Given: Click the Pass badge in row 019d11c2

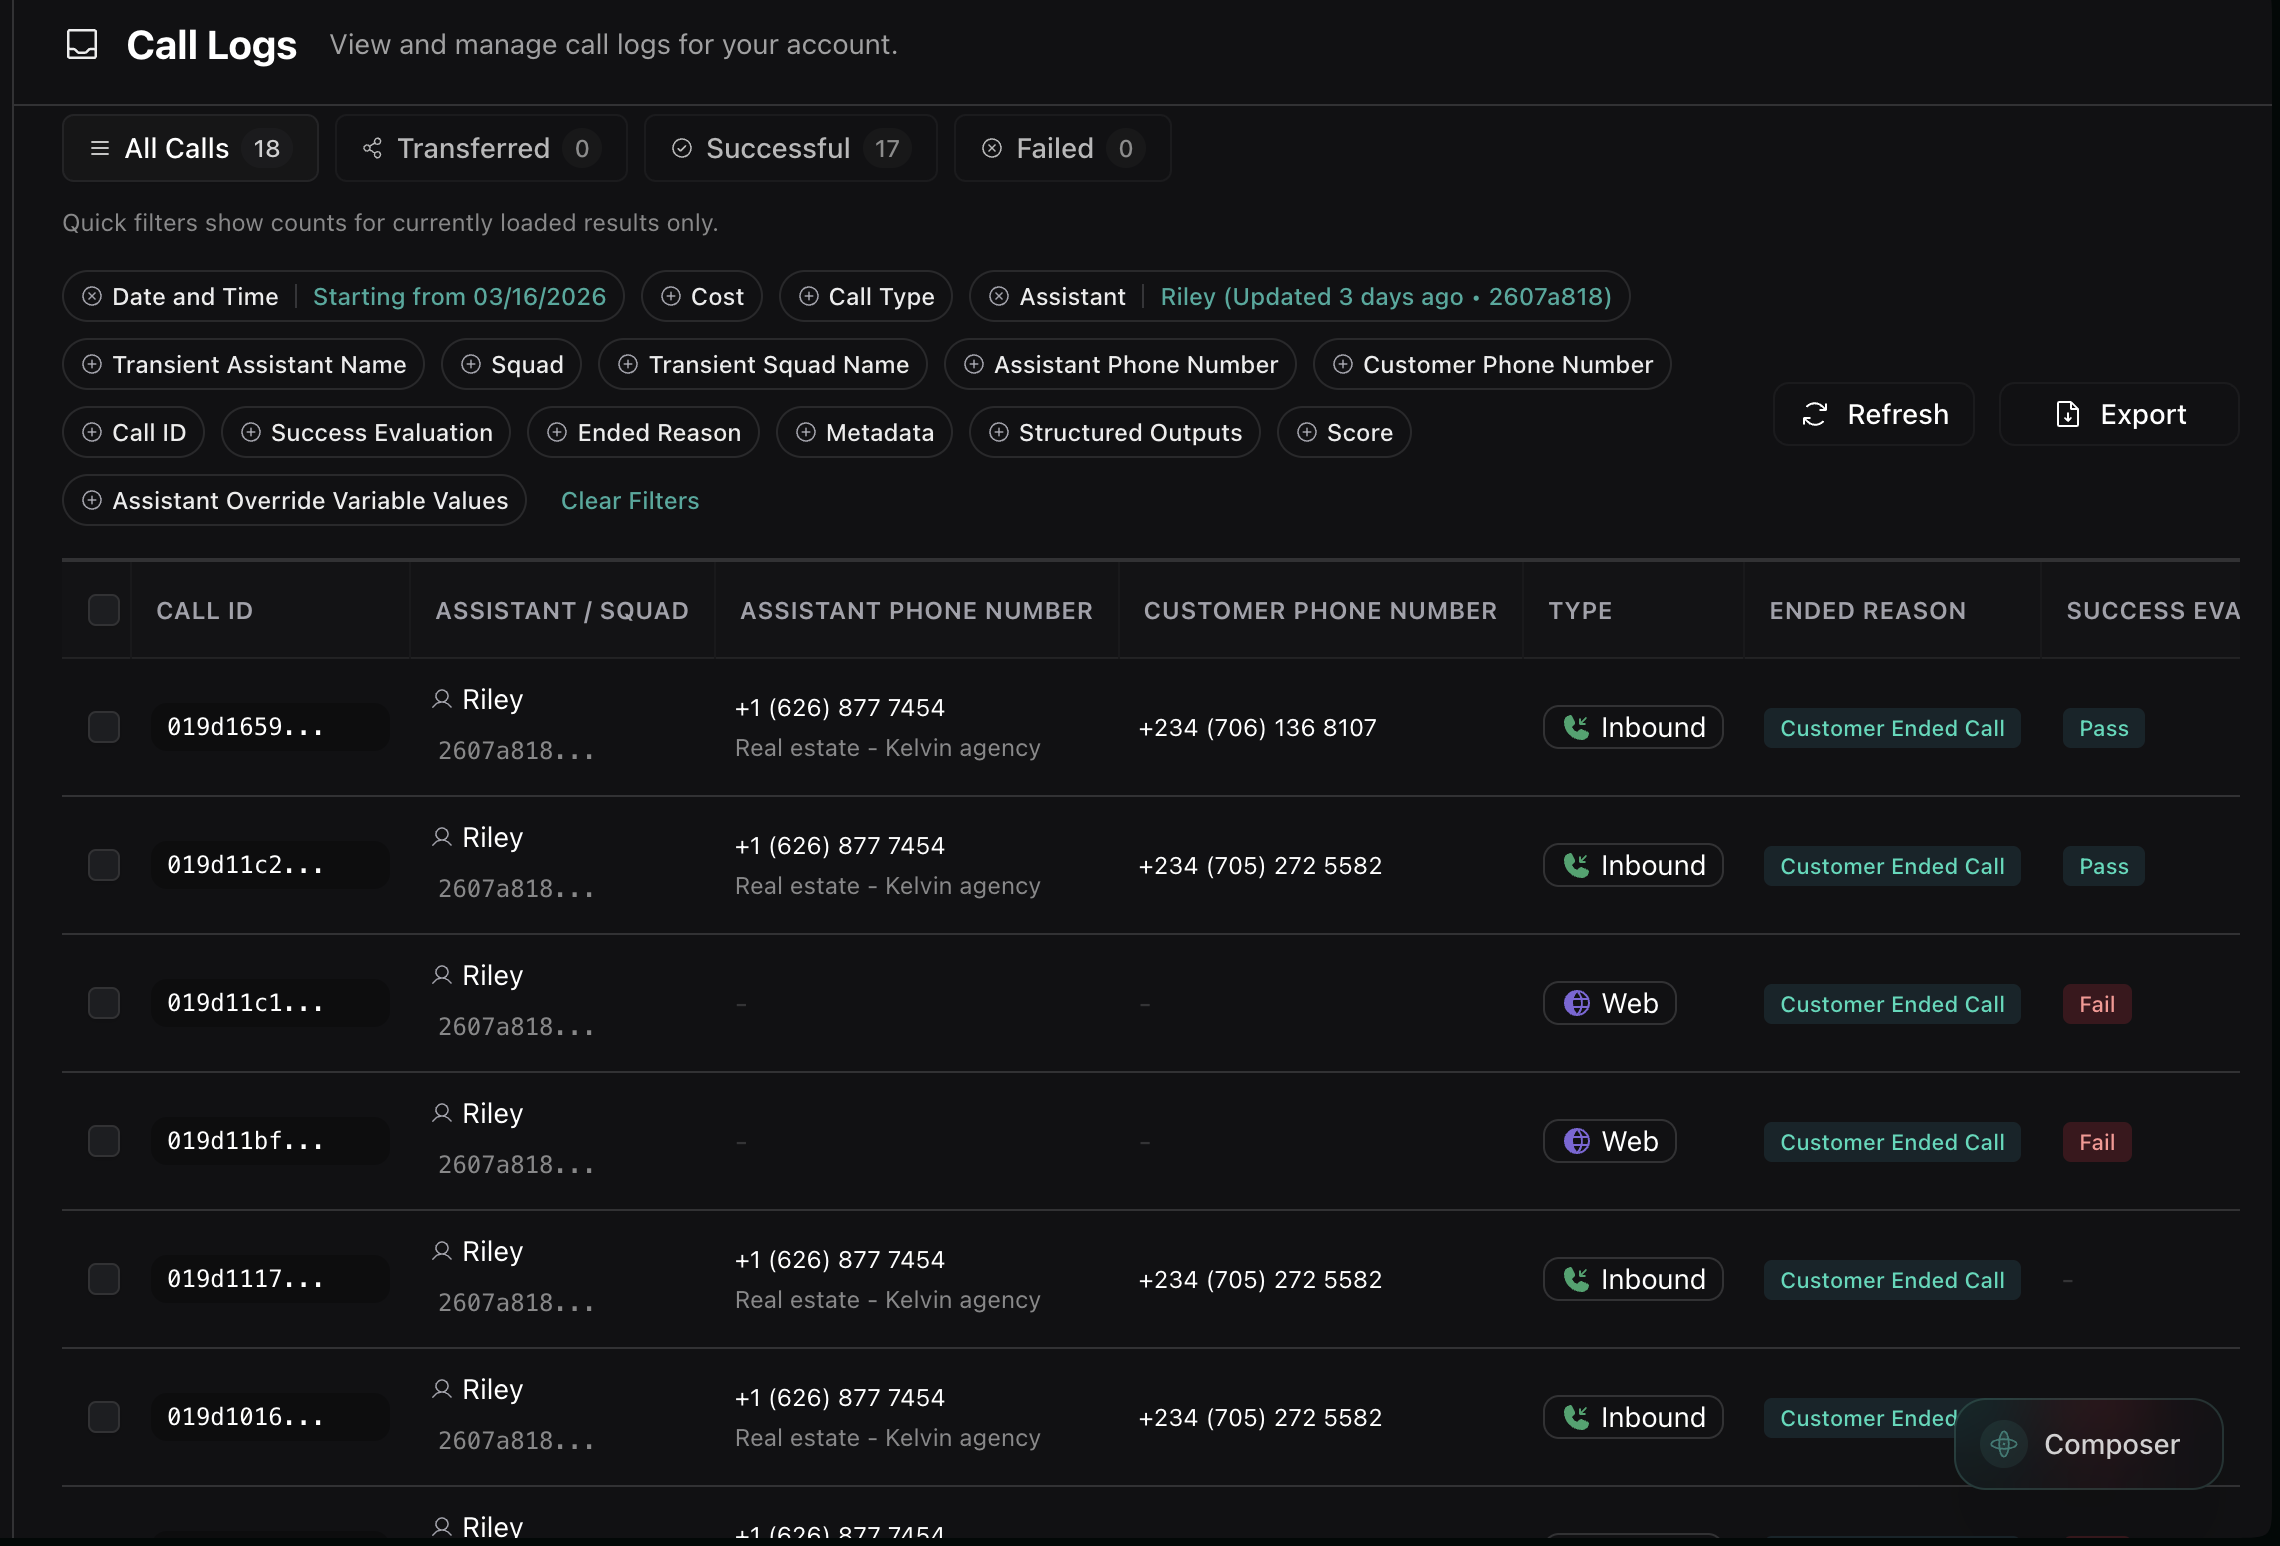Looking at the screenshot, I should (x=2104, y=866).
